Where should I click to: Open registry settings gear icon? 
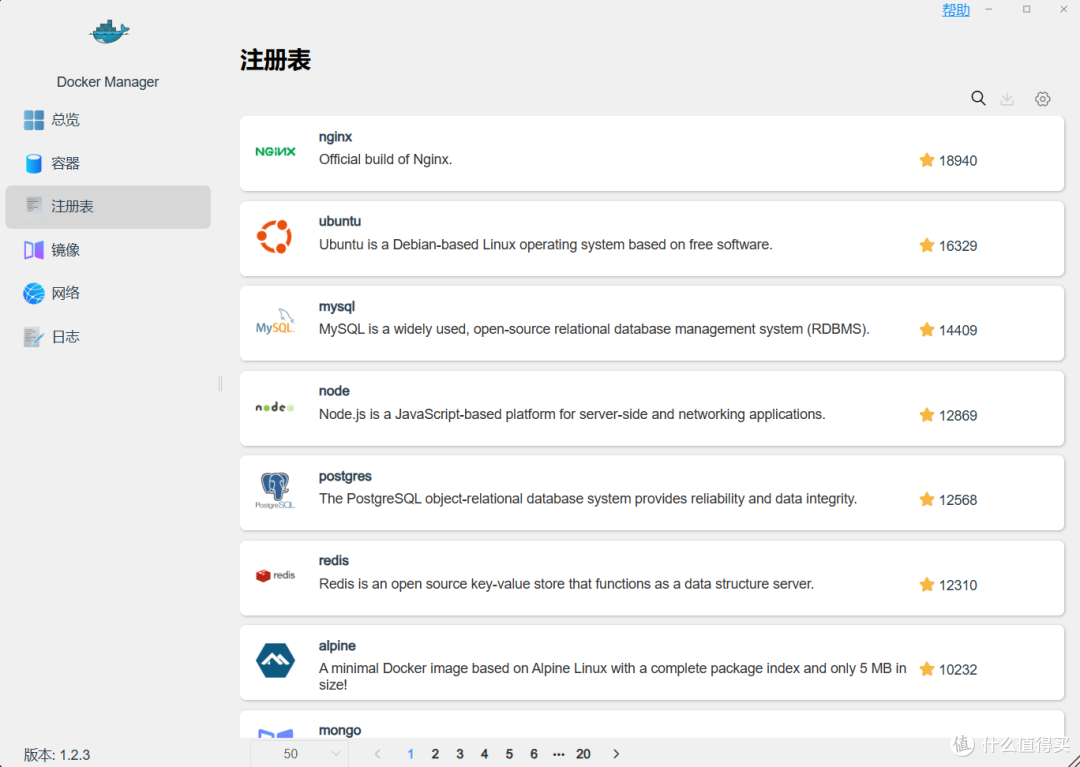click(x=1043, y=98)
